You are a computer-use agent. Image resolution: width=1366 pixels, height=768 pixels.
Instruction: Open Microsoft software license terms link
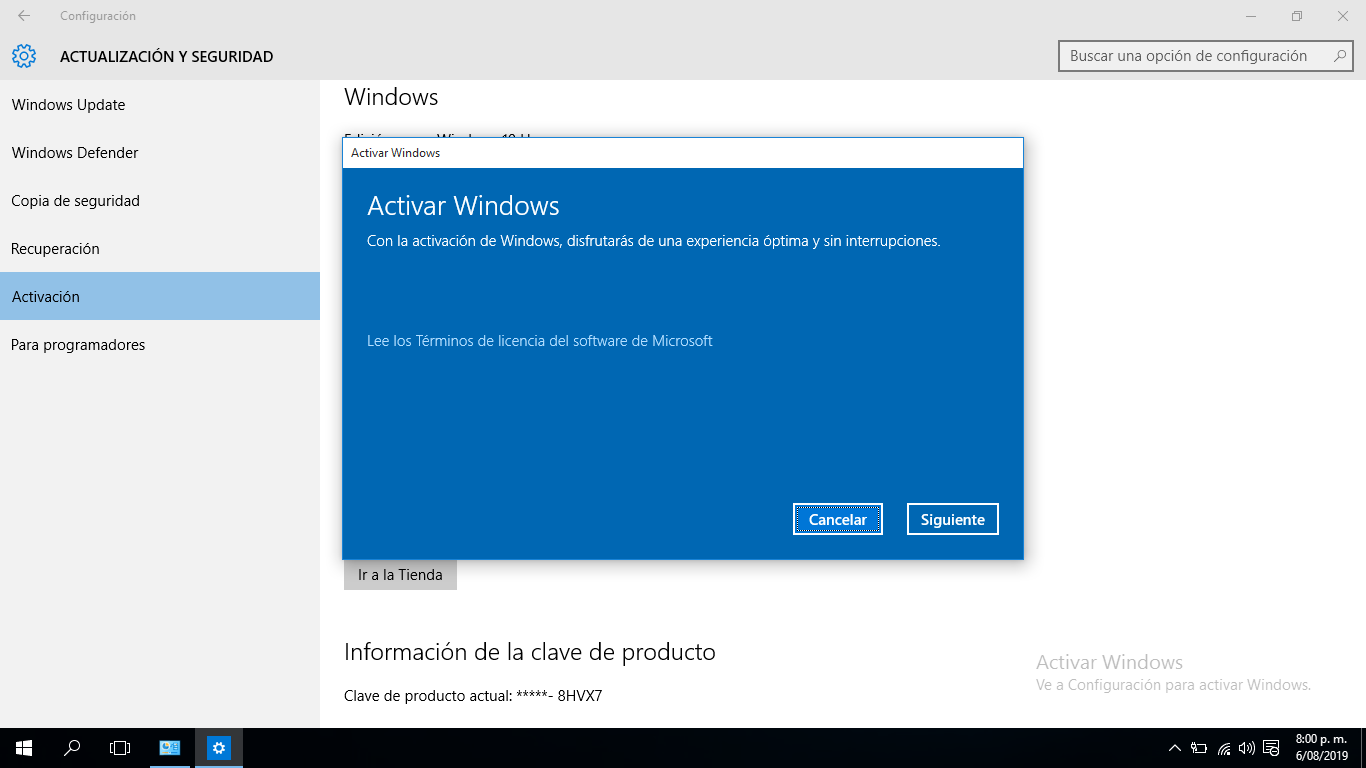pyautogui.click(x=539, y=341)
